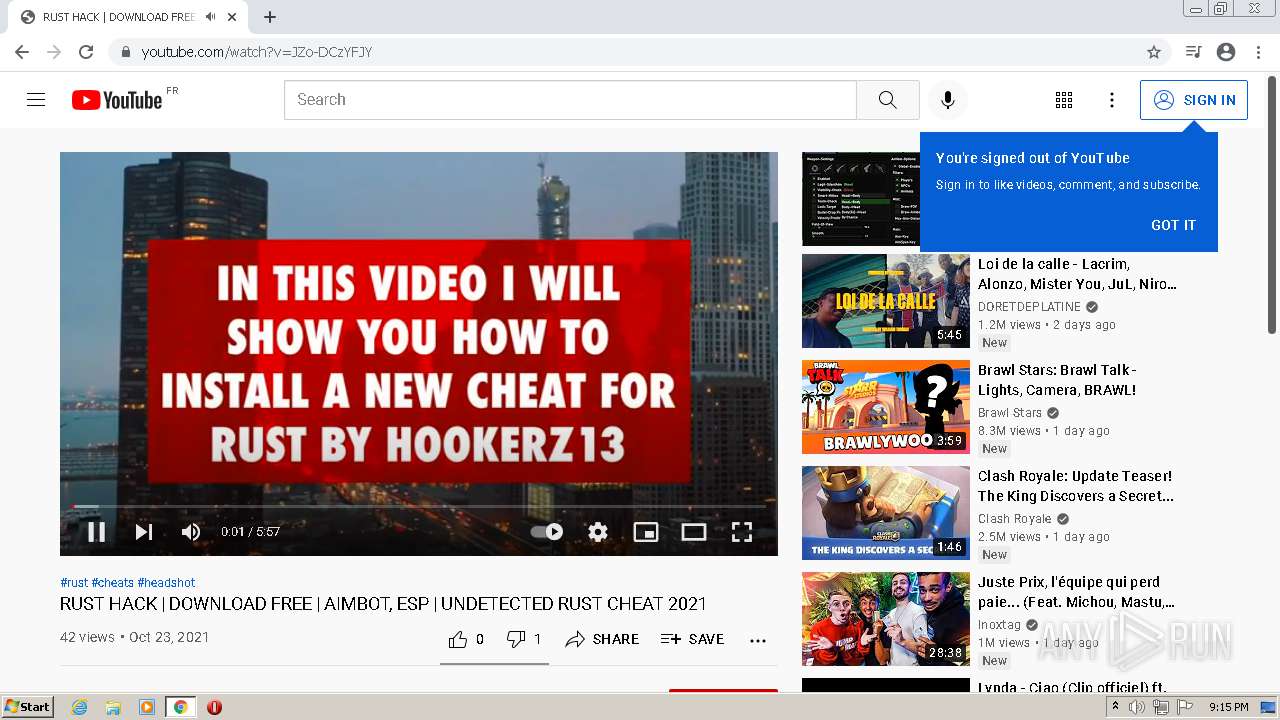Open Clash Royale Update Teaser thumbnail
This screenshot has height=720, width=1280.
pos(886,513)
